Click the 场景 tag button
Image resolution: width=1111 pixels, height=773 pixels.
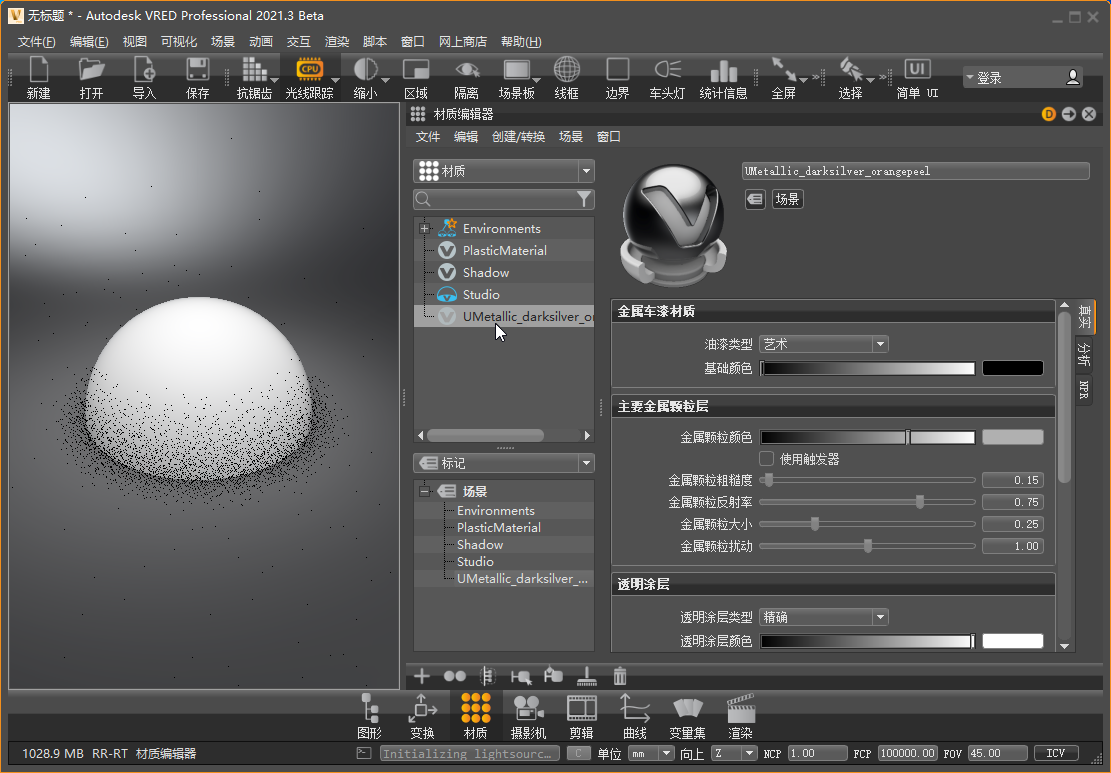[787, 199]
